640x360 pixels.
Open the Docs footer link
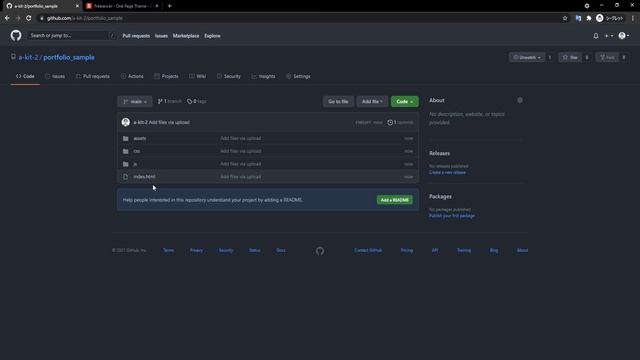point(281,250)
